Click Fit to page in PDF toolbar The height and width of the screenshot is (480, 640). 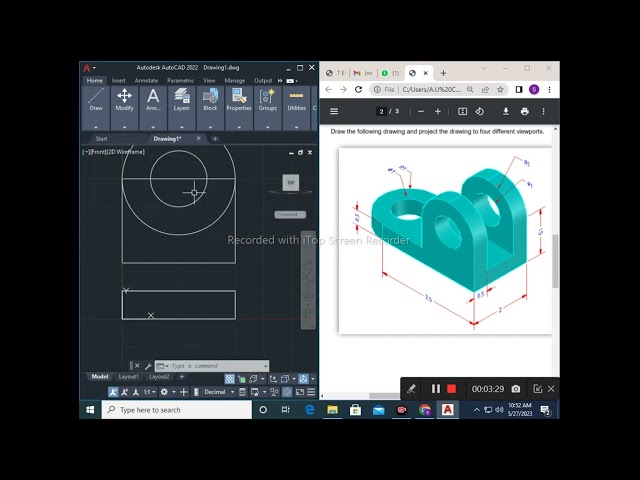[x=462, y=111]
